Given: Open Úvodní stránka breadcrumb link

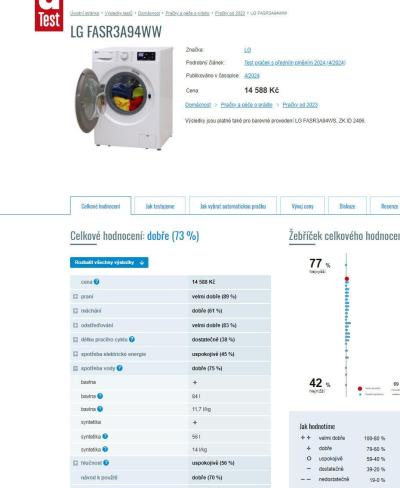Looking at the screenshot, I should click(x=85, y=13).
